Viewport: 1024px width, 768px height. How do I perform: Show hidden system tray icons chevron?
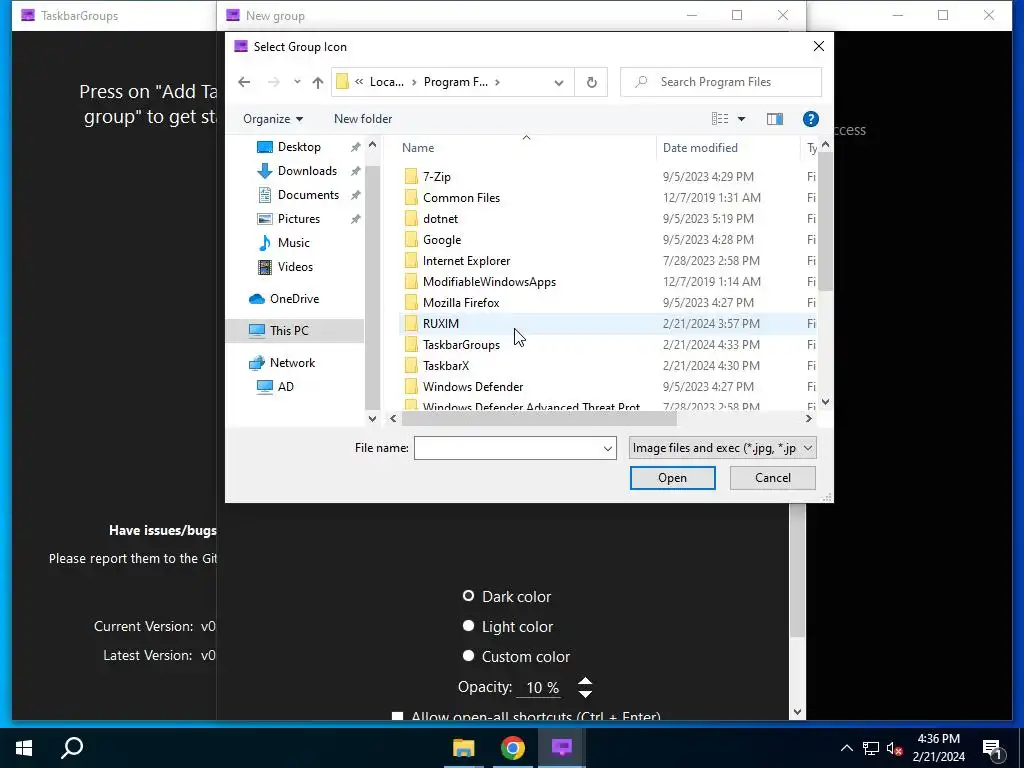tap(846, 748)
